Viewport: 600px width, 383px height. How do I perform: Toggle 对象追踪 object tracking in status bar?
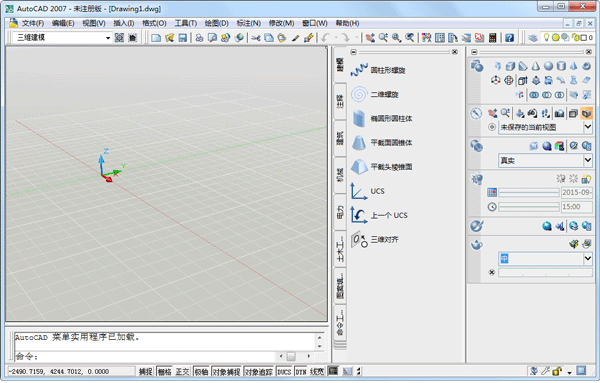[259, 371]
